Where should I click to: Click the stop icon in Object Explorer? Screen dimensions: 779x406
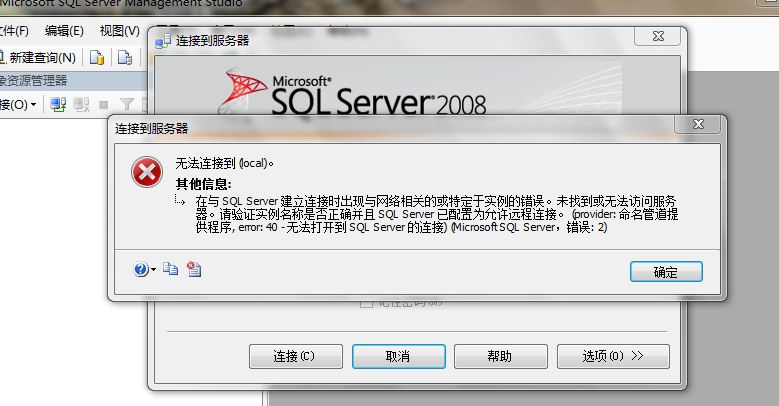point(103,104)
